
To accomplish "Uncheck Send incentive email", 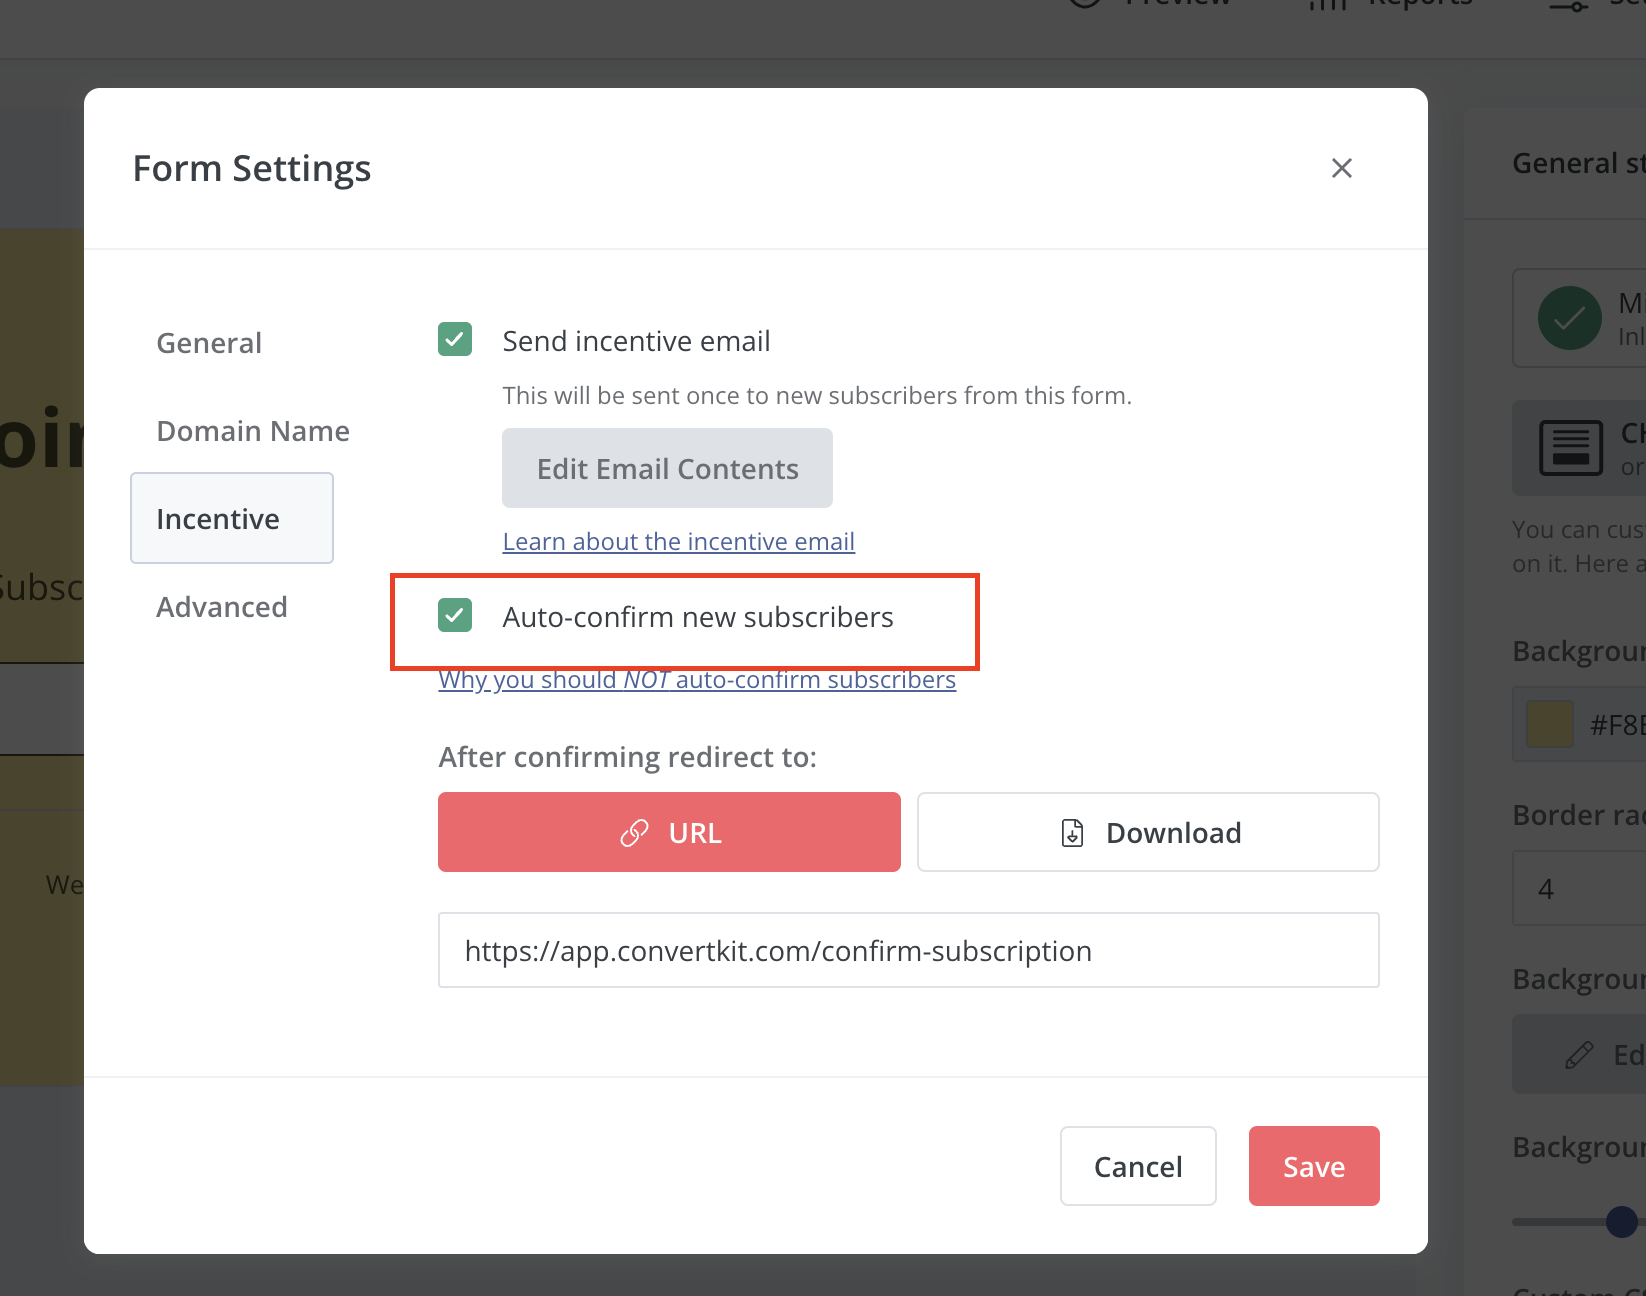I will tap(455, 340).
